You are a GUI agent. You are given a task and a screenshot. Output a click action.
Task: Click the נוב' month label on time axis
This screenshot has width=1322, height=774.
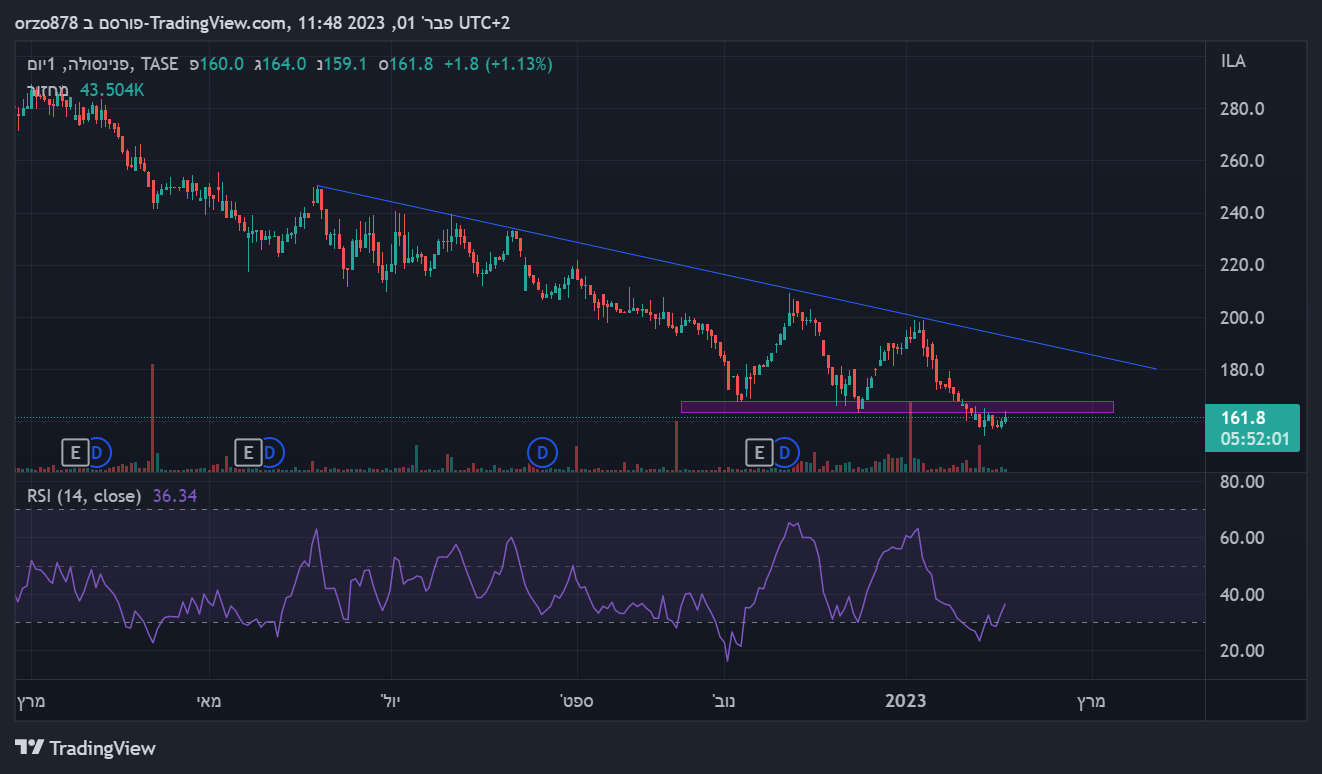coord(726,701)
